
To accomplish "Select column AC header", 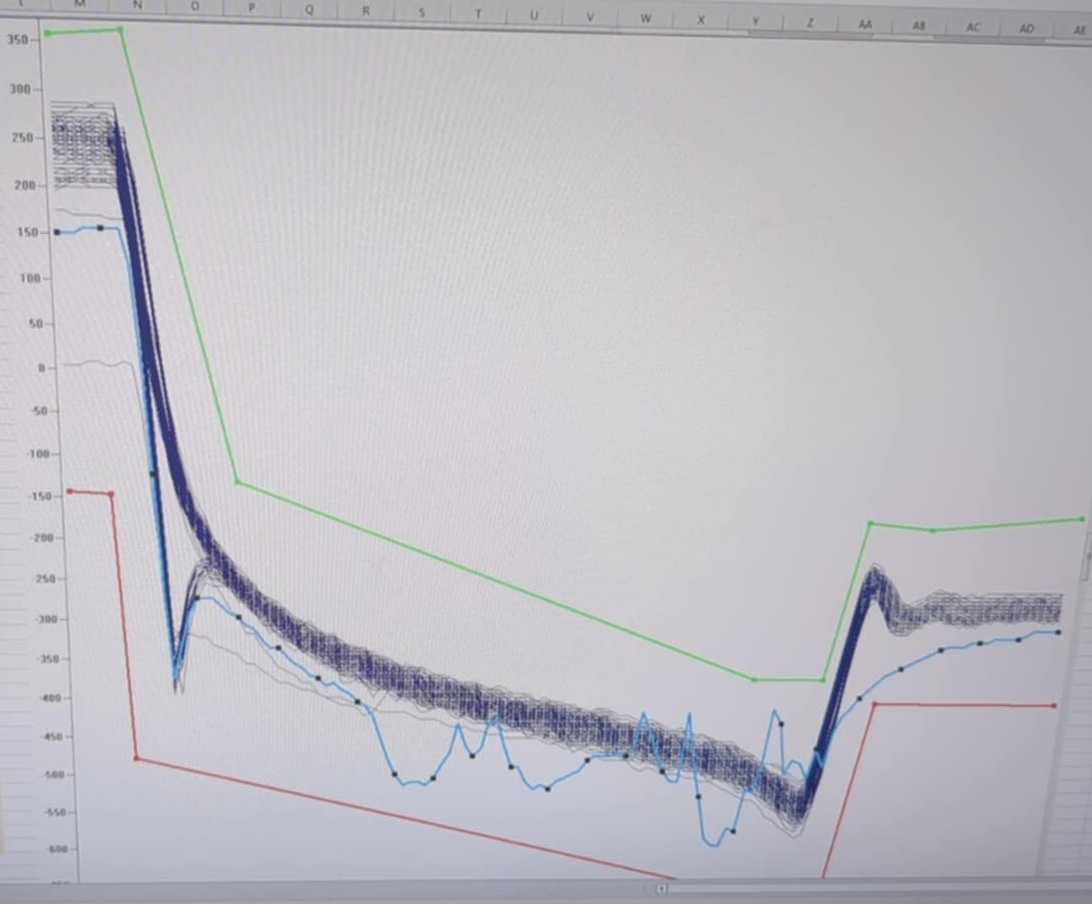I will point(973,27).
